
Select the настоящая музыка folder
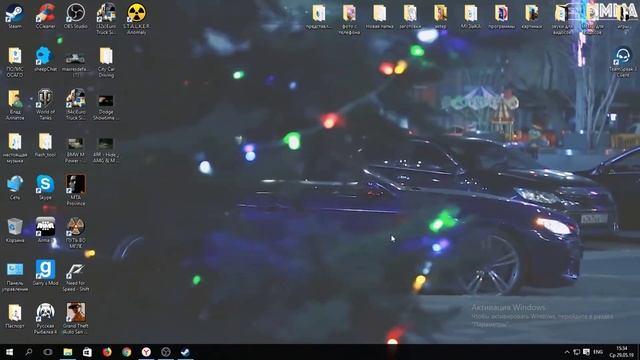pyautogui.click(x=15, y=146)
